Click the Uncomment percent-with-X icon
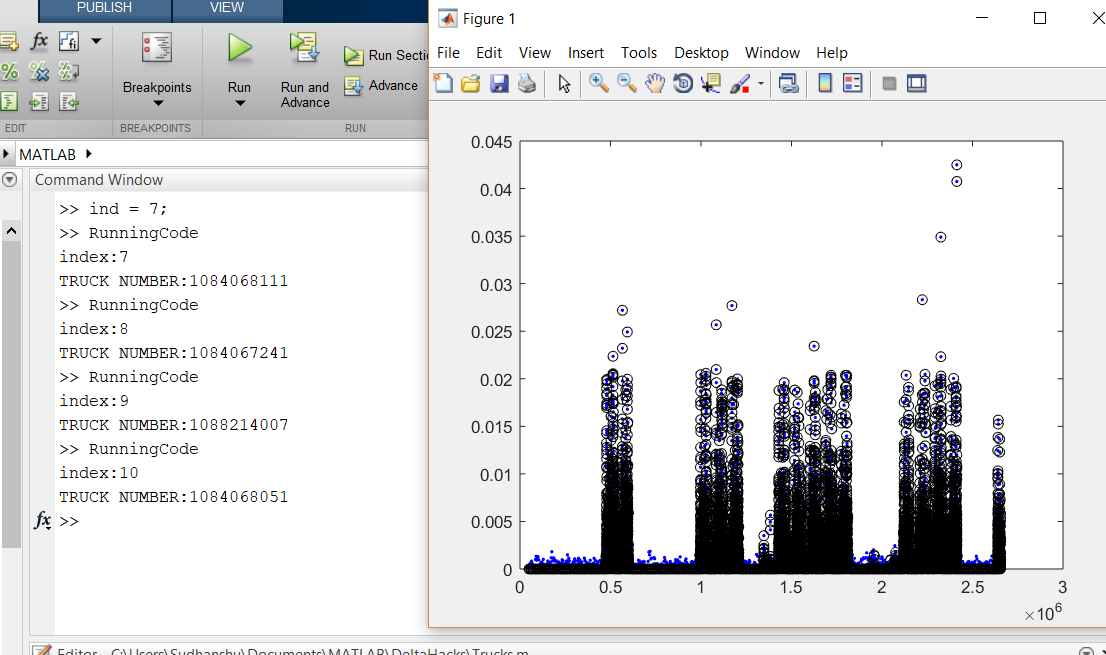The width and height of the screenshot is (1106, 655). click(x=39, y=71)
